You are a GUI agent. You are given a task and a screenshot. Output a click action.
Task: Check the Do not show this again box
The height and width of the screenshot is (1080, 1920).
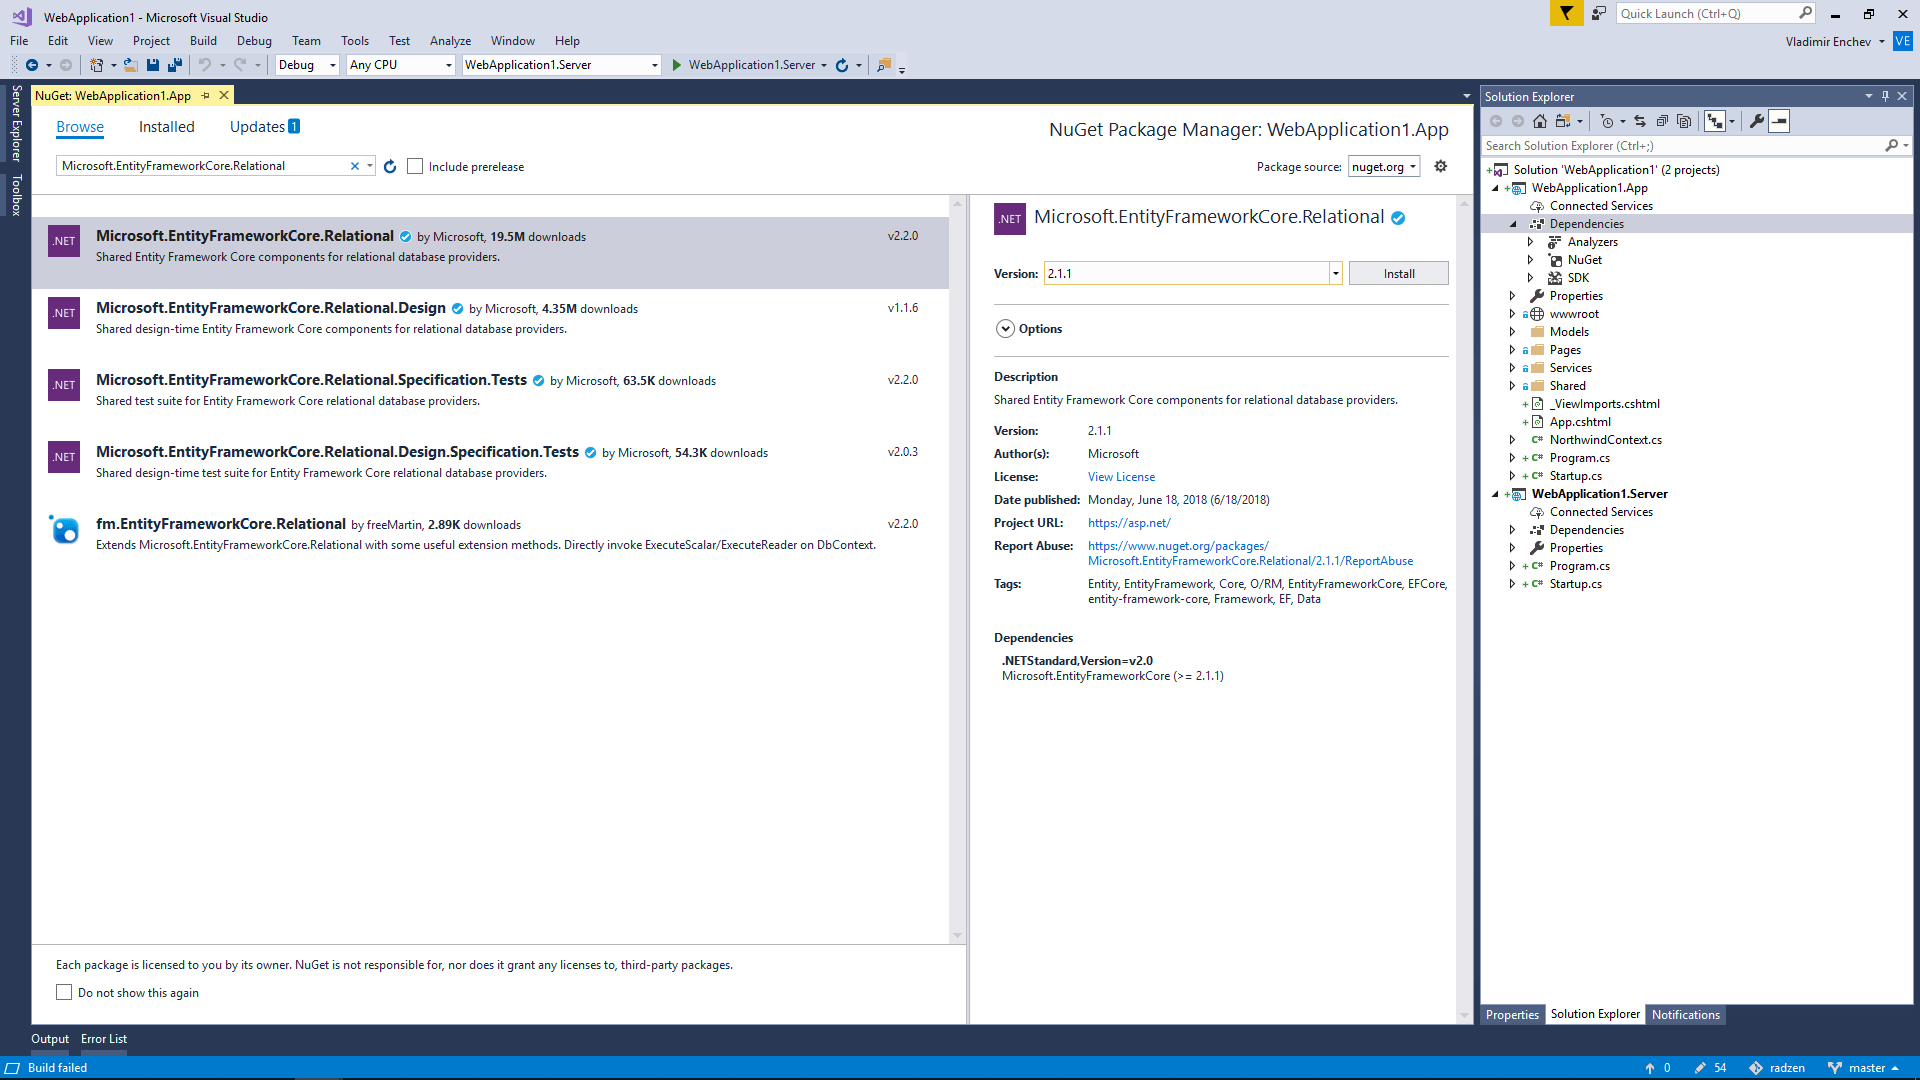point(65,993)
